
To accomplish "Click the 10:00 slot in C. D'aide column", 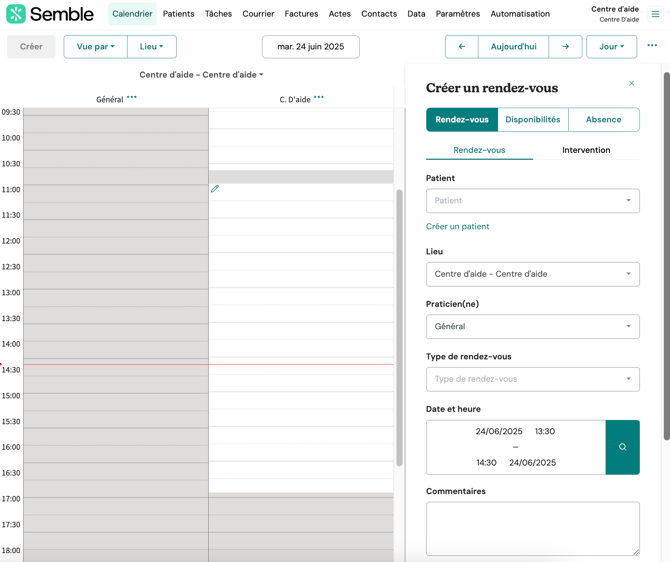I will pyautogui.click(x=301, y=138).
